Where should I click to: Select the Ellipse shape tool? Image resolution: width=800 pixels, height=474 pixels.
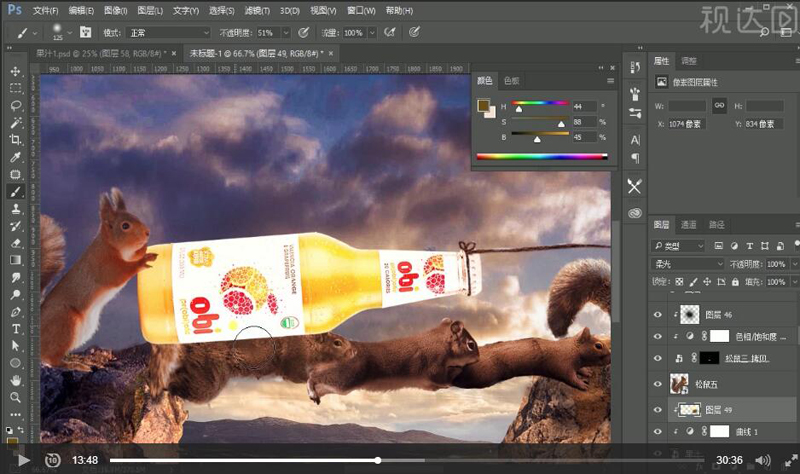tap(15, 363)
